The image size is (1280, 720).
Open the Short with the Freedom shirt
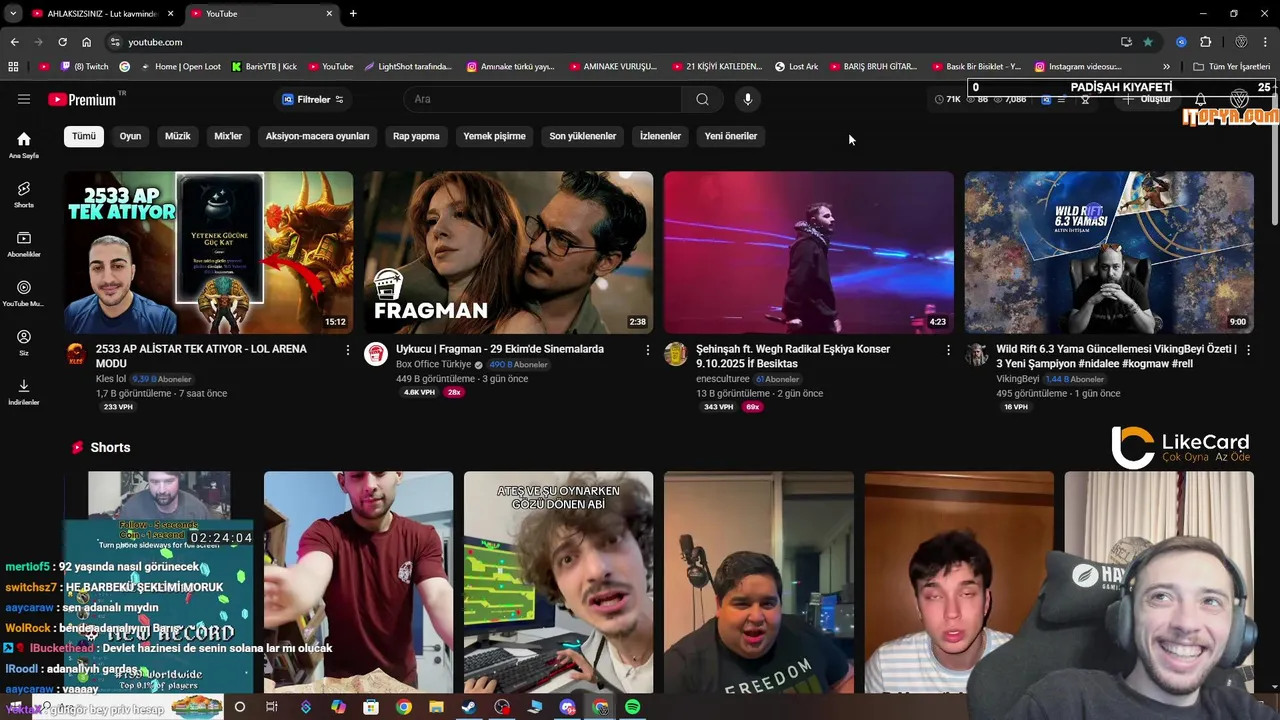pos(759,582)
